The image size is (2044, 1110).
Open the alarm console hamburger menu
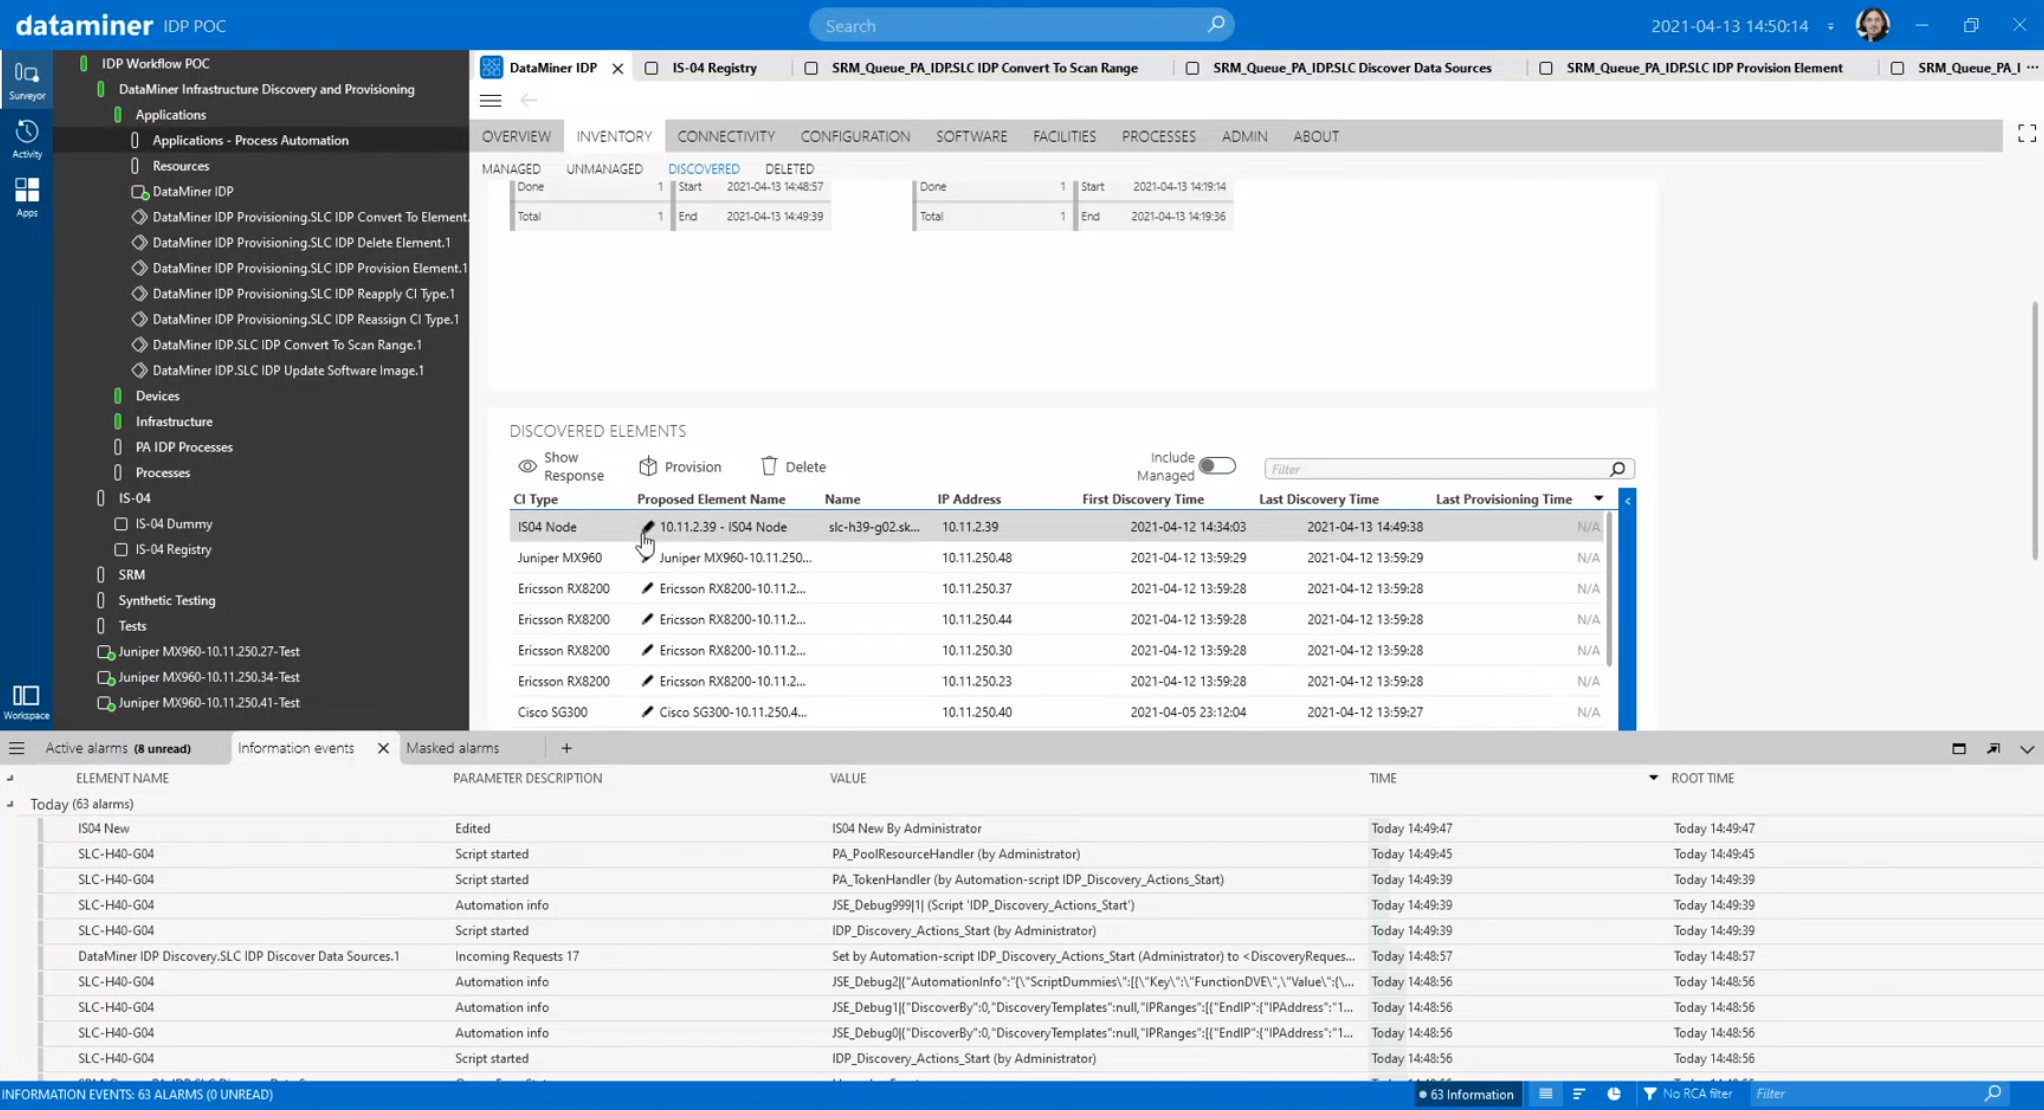pos(16,748)
